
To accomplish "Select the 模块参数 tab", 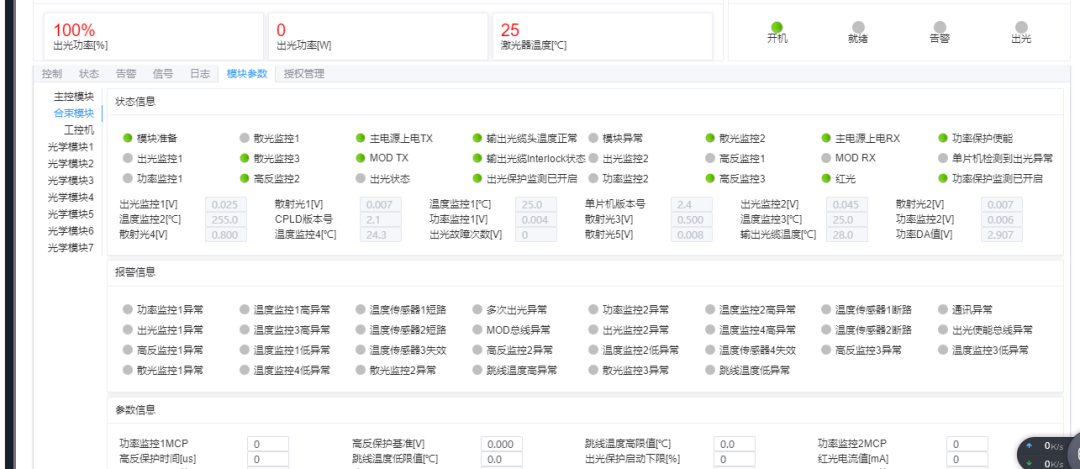I will pos(247,74).
